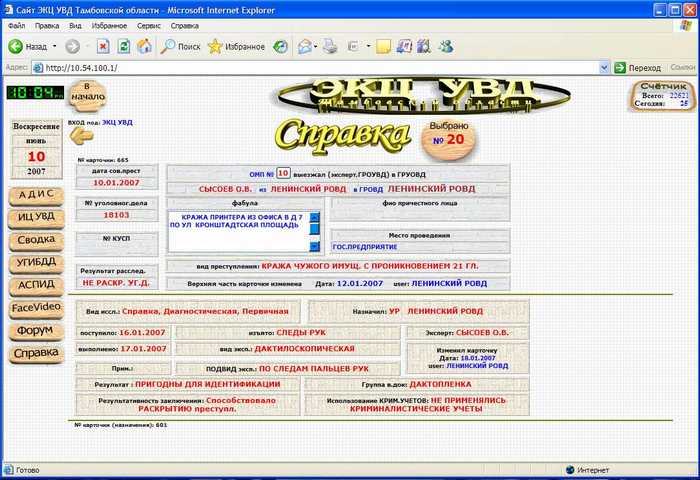Viewport: 700px width, 480px height.
Task: Click the Messenger people icon
Action: coord(446,46)
